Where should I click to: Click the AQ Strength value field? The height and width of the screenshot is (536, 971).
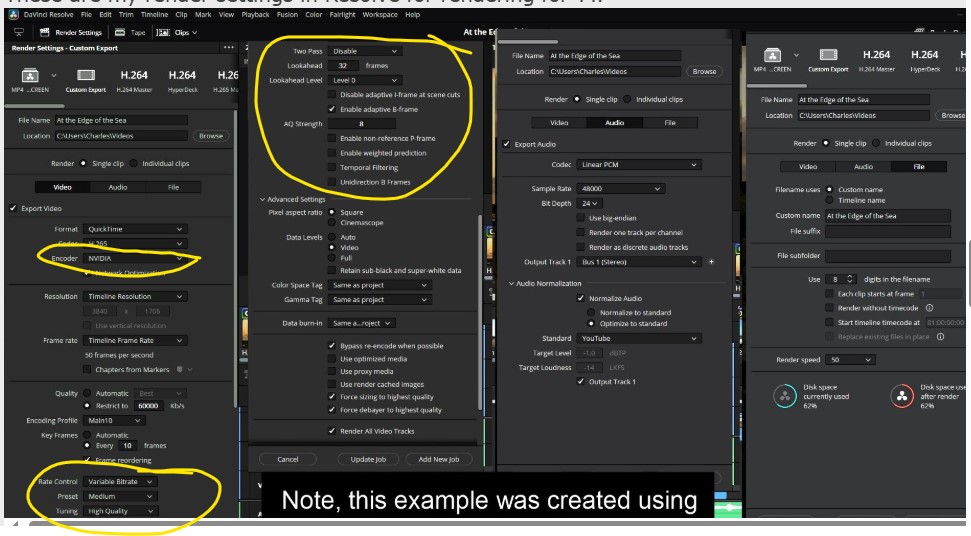click(361, 124)
